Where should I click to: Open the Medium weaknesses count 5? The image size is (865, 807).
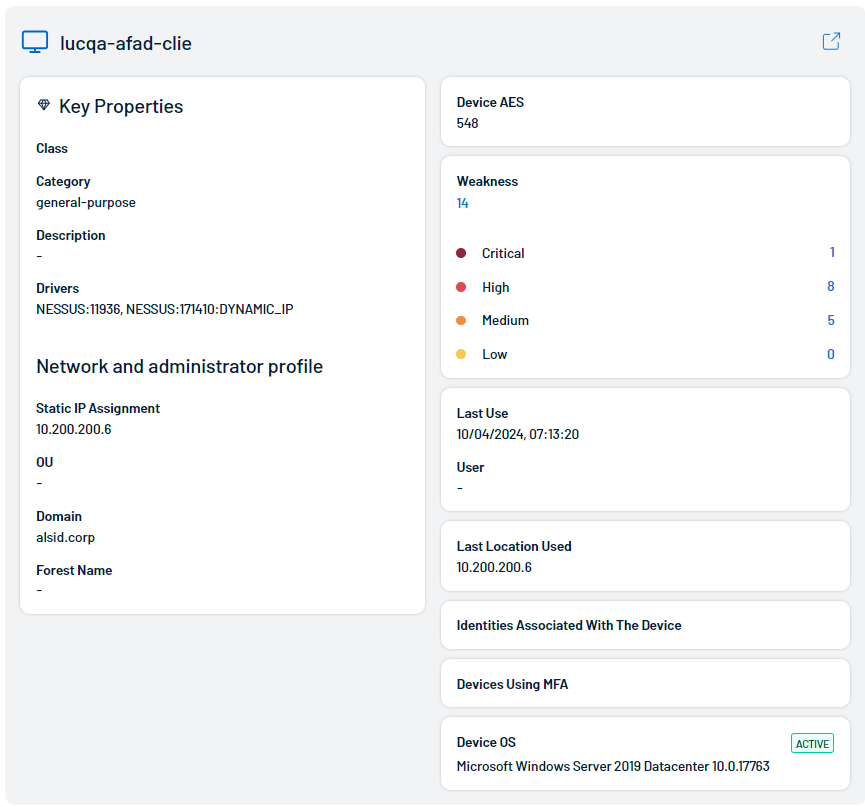831,320
